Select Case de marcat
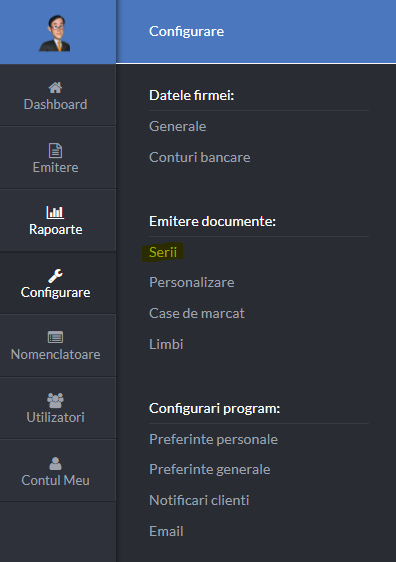Image resolution: width=396 pixels, height=562 pixels. click(x=197, y=313)
